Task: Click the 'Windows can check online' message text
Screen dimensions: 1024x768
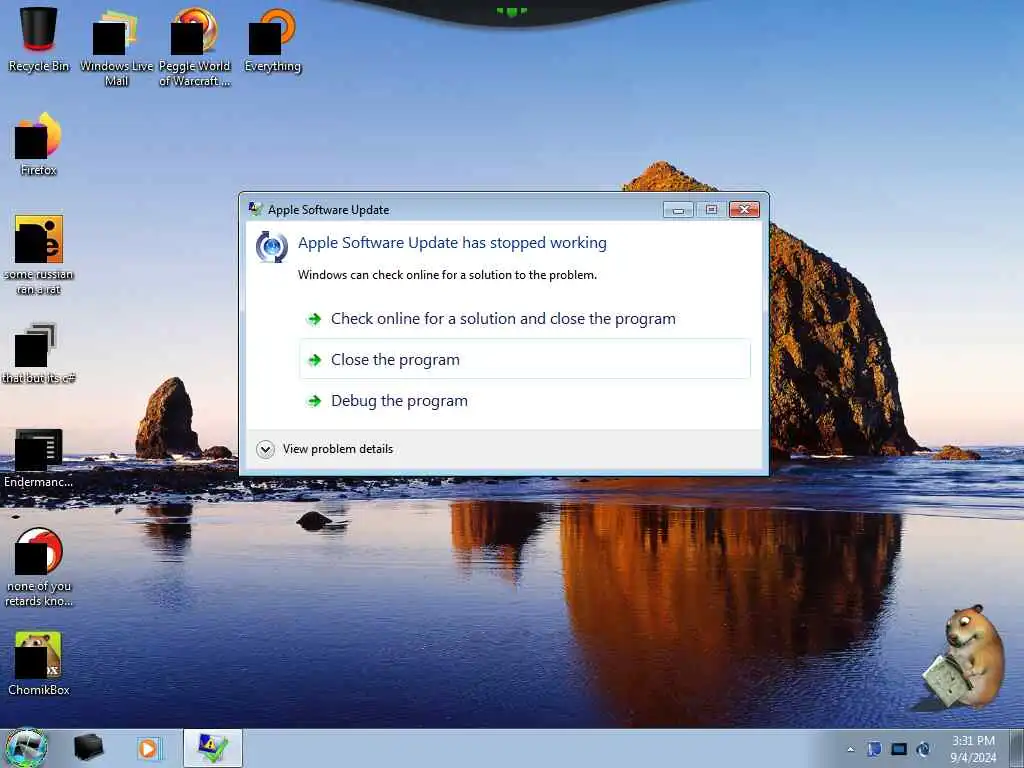Action: coord(447,275)
